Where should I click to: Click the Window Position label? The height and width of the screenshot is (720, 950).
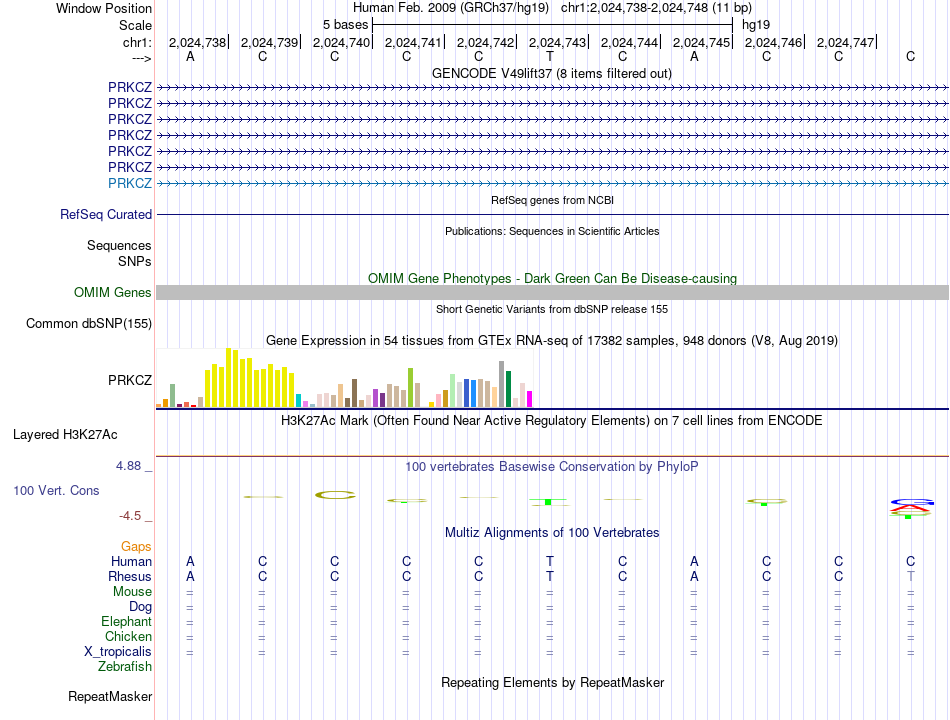104,8
